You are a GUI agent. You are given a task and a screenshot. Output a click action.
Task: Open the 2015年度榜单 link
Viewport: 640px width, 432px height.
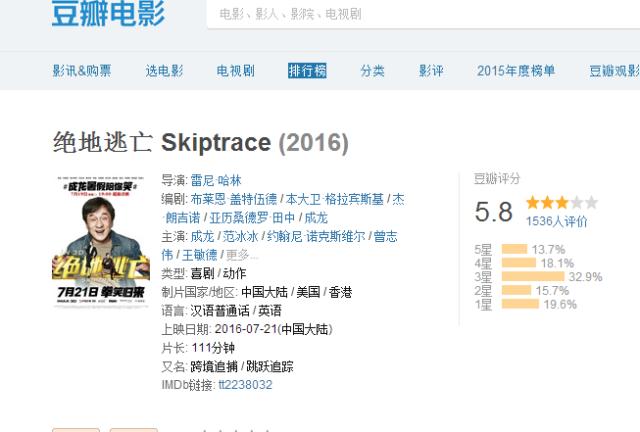click(x=515, y=71)
